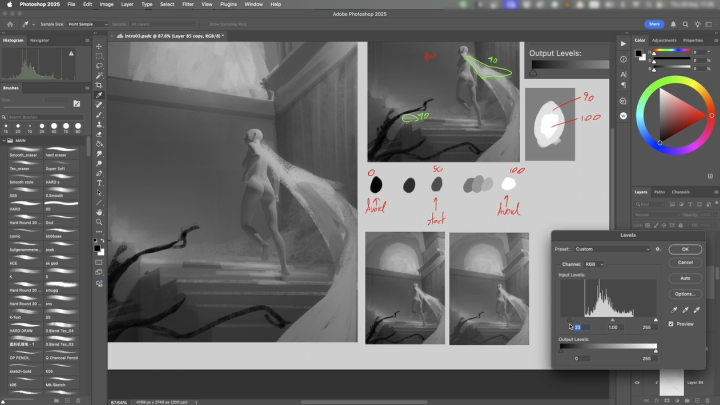Click the input levels midtone slider
This screenshot has width=720, height=405.
(x=613, y=320)
